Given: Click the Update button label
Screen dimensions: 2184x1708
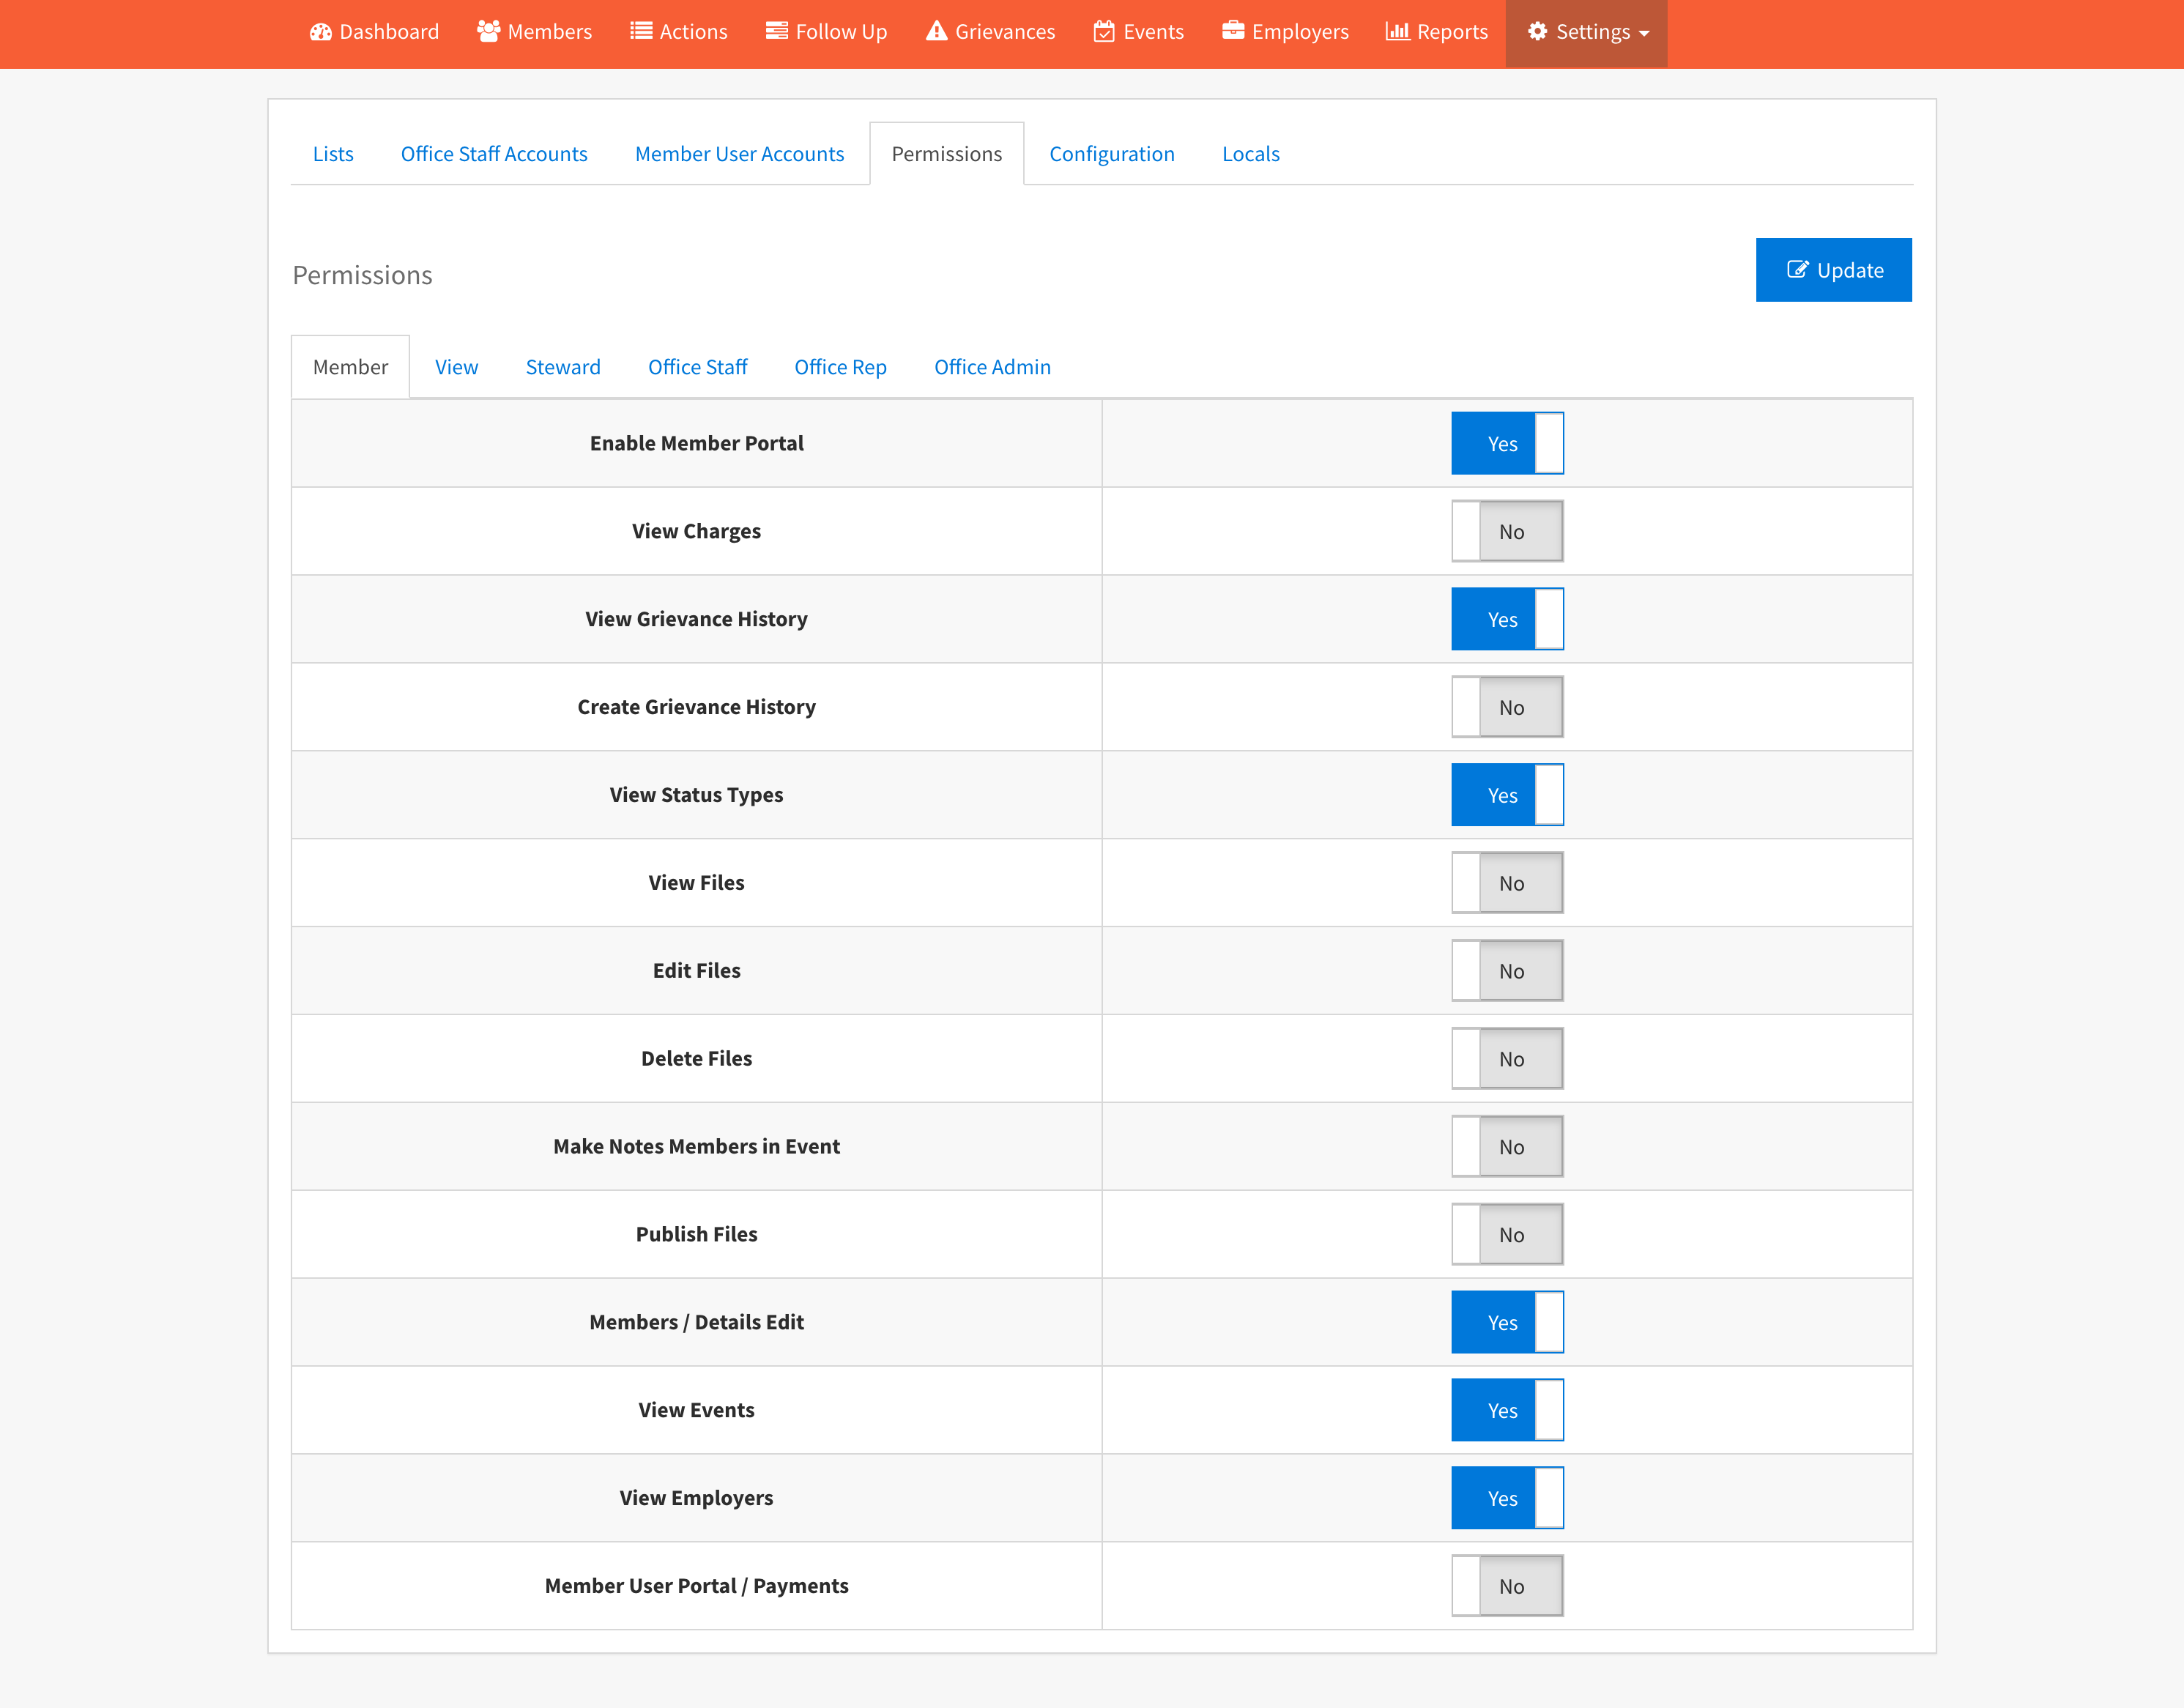Looking at the screenshot, I should [1850, 270].
